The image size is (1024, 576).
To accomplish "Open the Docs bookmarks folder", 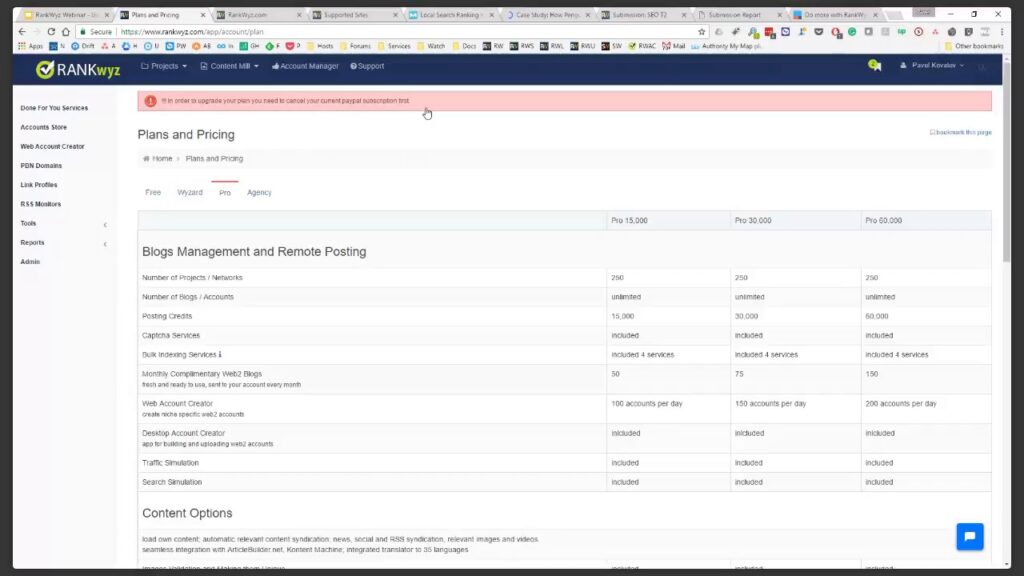I will (464, 46).
